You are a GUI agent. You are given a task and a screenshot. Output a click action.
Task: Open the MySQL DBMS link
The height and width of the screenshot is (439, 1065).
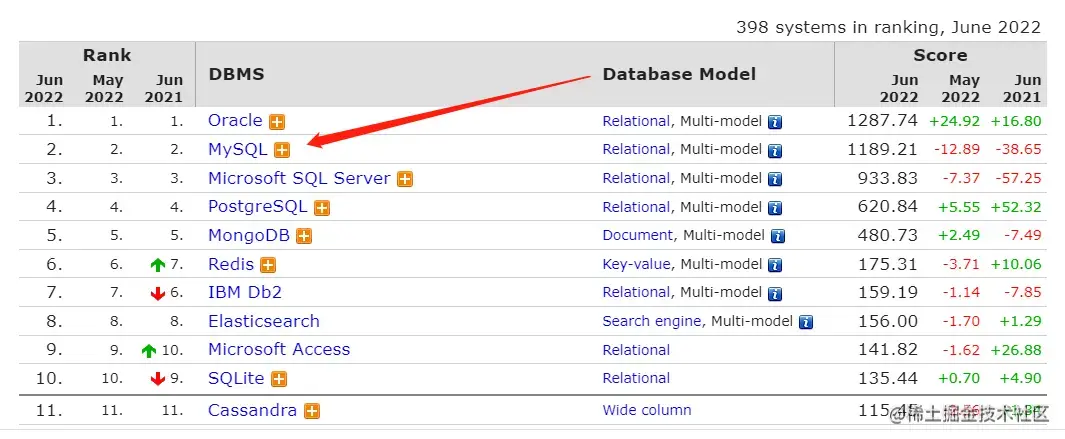coord(238,150)
